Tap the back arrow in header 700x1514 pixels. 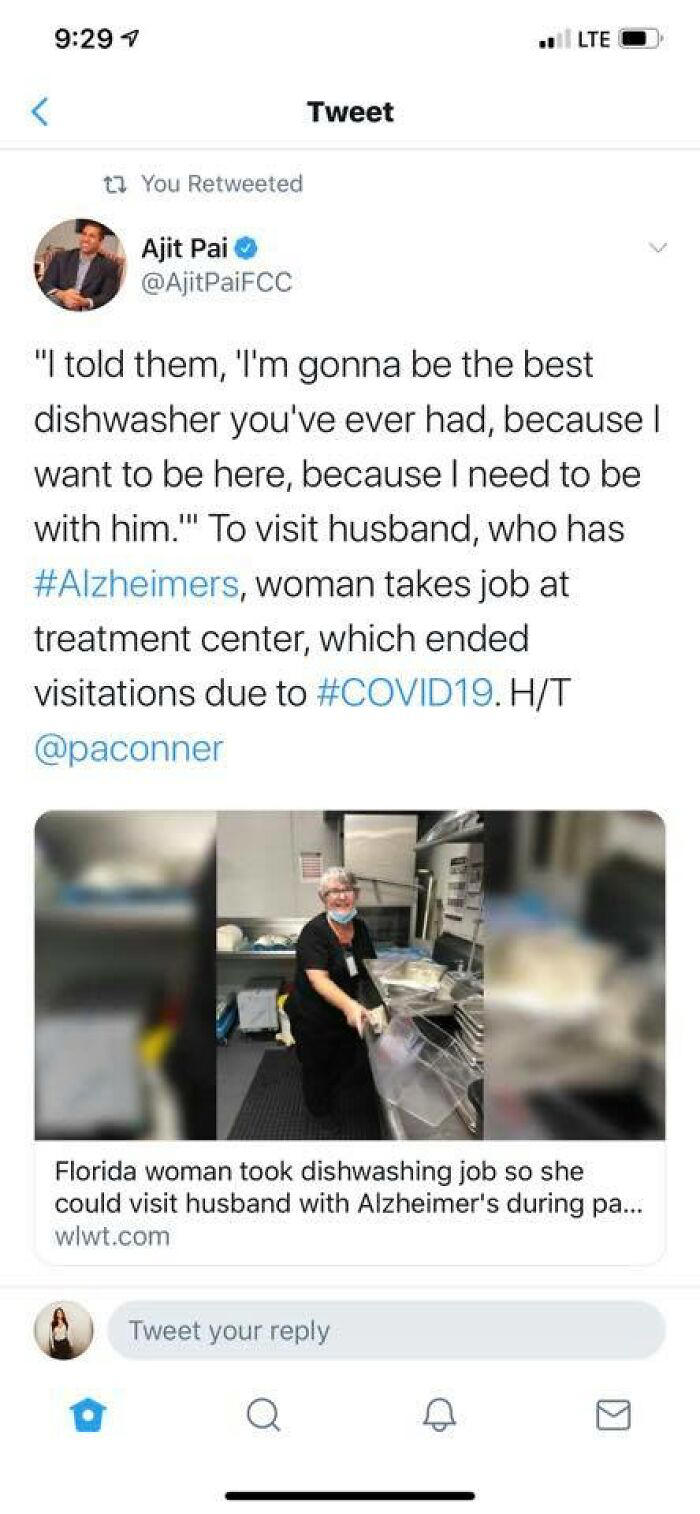pos(40,111)
